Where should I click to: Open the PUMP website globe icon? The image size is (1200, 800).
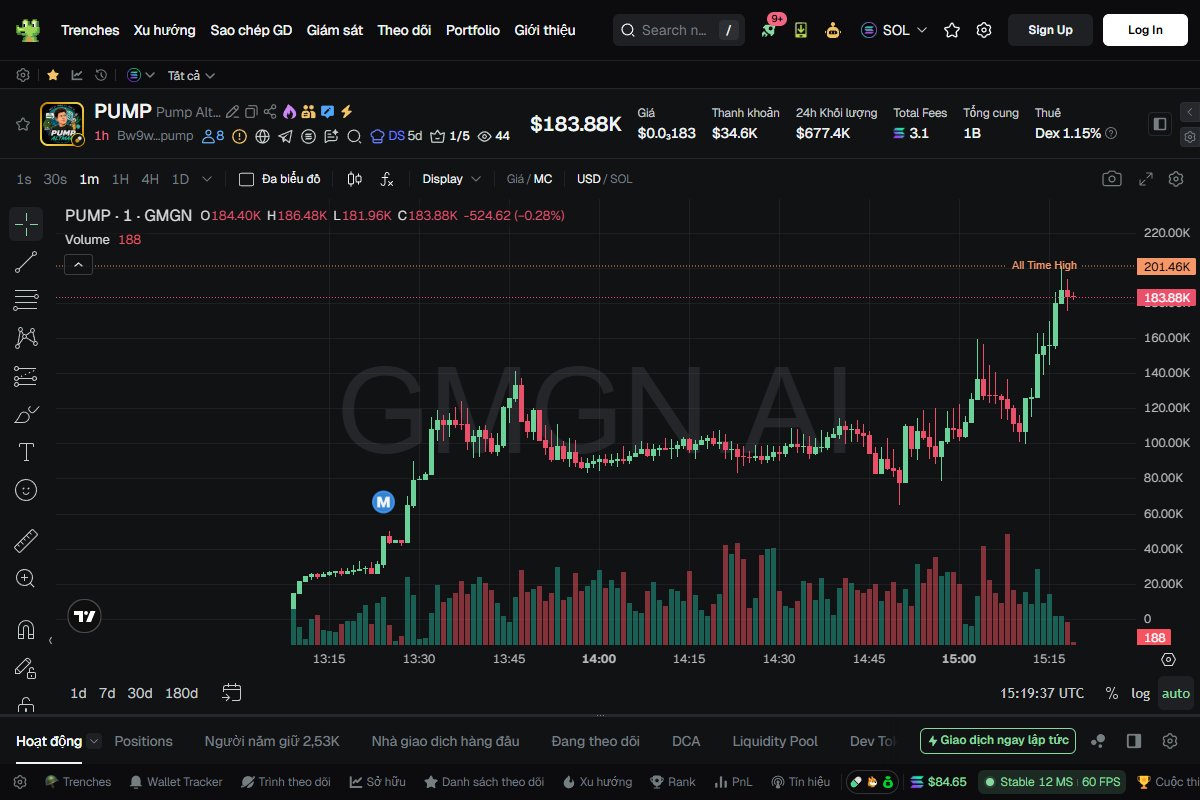[x=263, y=136]
